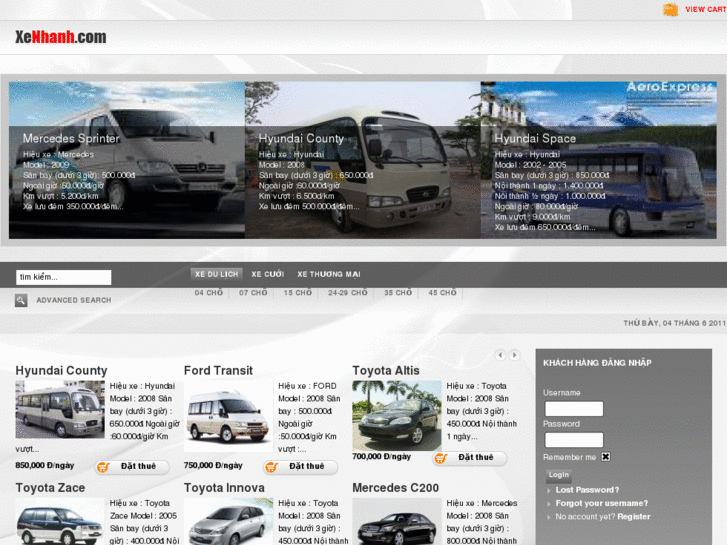Open the Ford Transit product title

coord(218,371)
